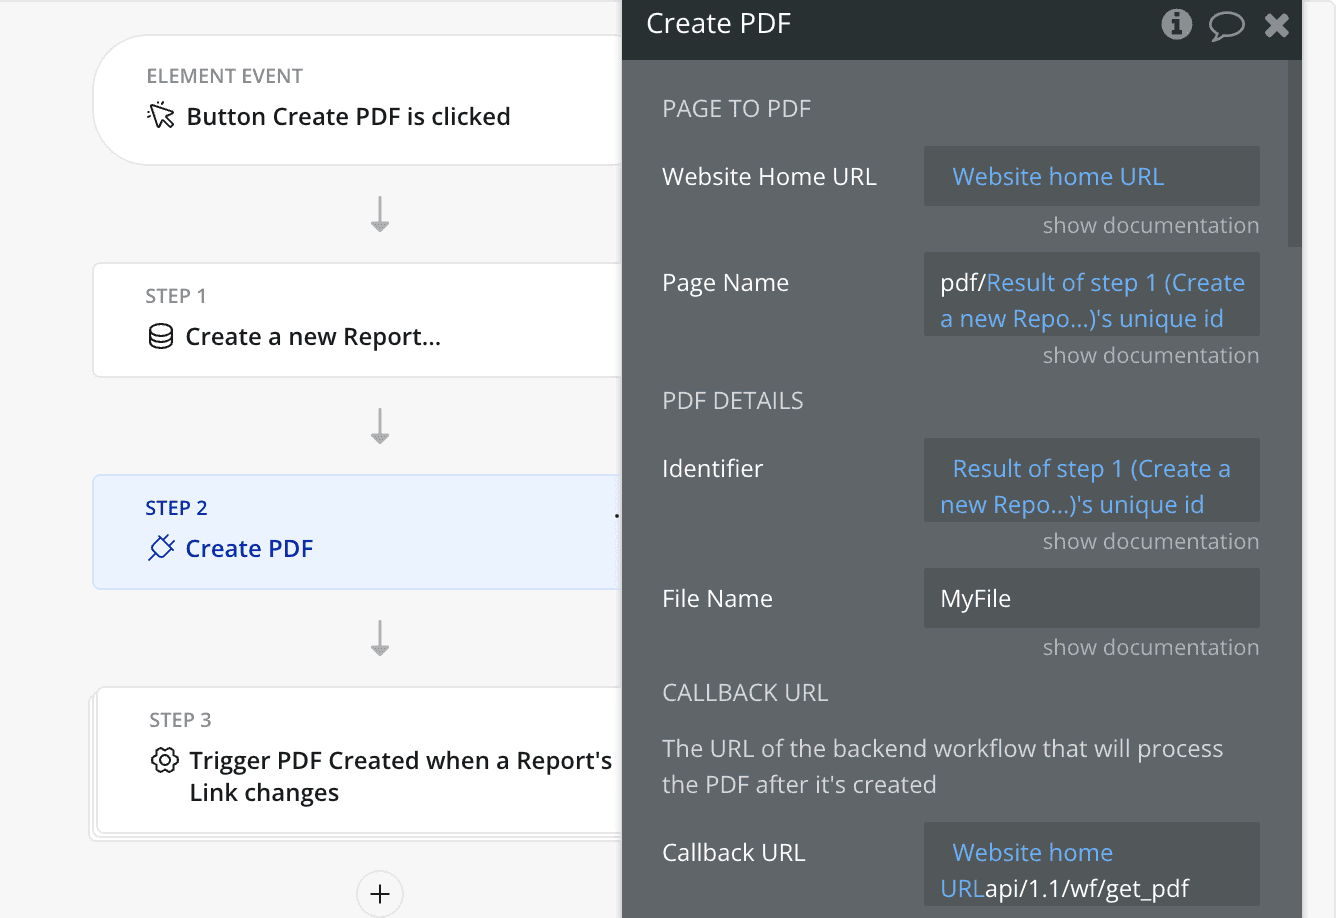Add a new step with the plus button
The width and height of the screenshot is (1342, 918).
380,893
